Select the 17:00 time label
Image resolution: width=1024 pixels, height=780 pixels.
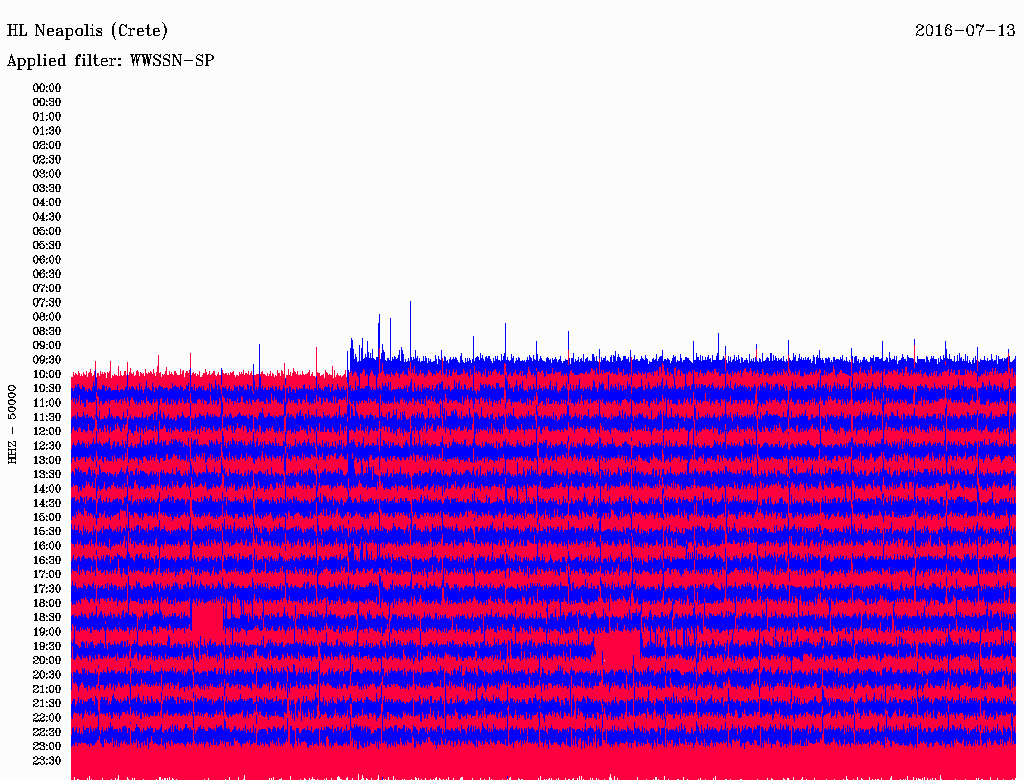tap(47, 574)
